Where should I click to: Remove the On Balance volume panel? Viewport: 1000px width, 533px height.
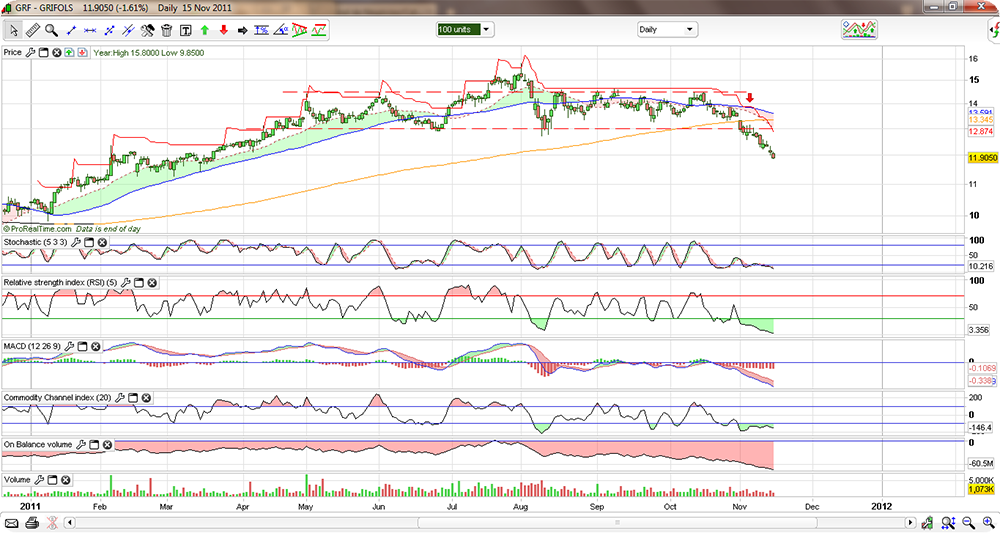coord(108,444)
